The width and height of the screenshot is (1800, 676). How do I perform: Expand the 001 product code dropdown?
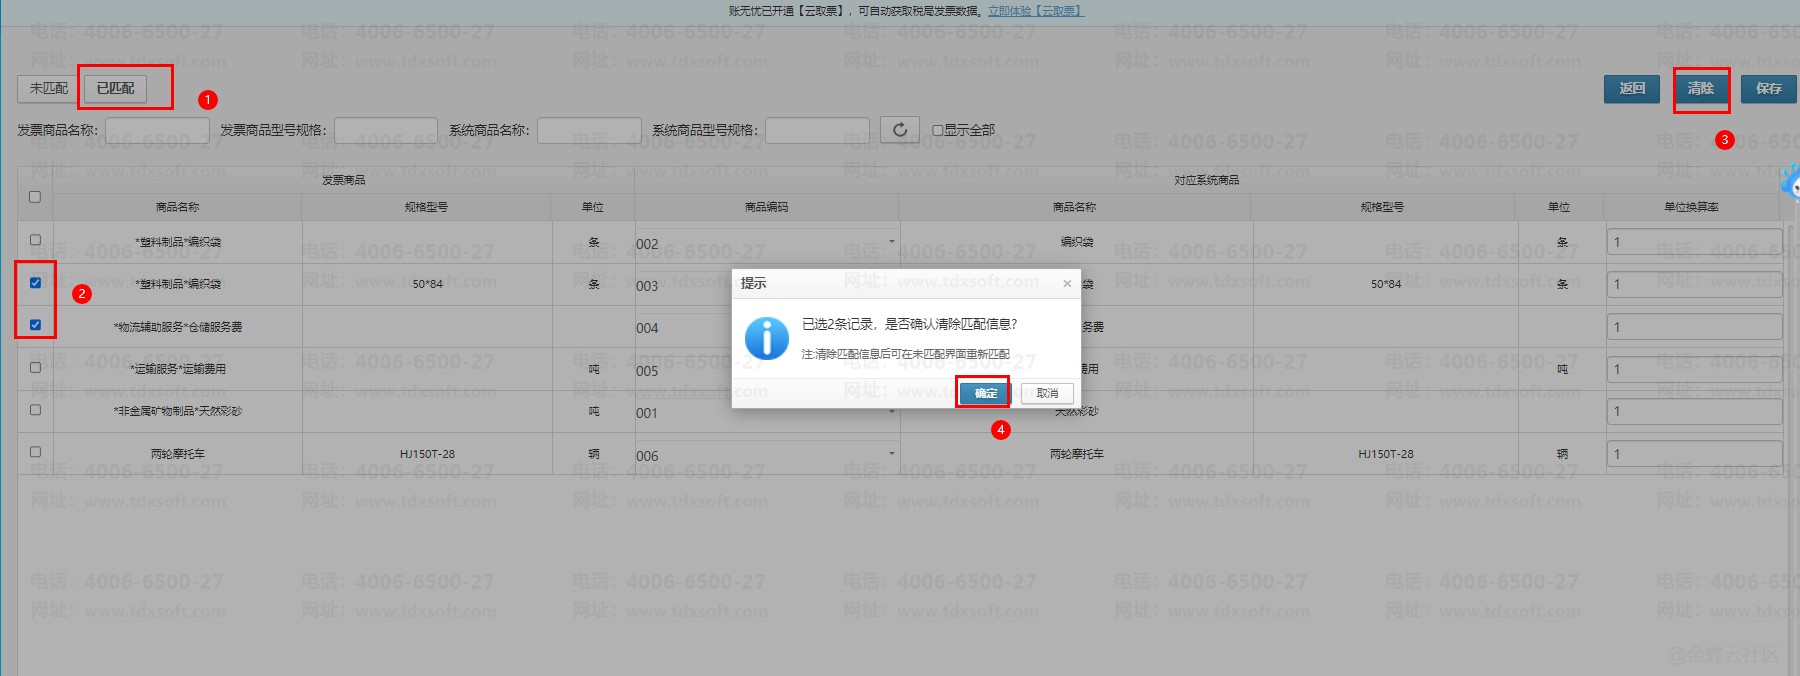(x=891, y=412)
